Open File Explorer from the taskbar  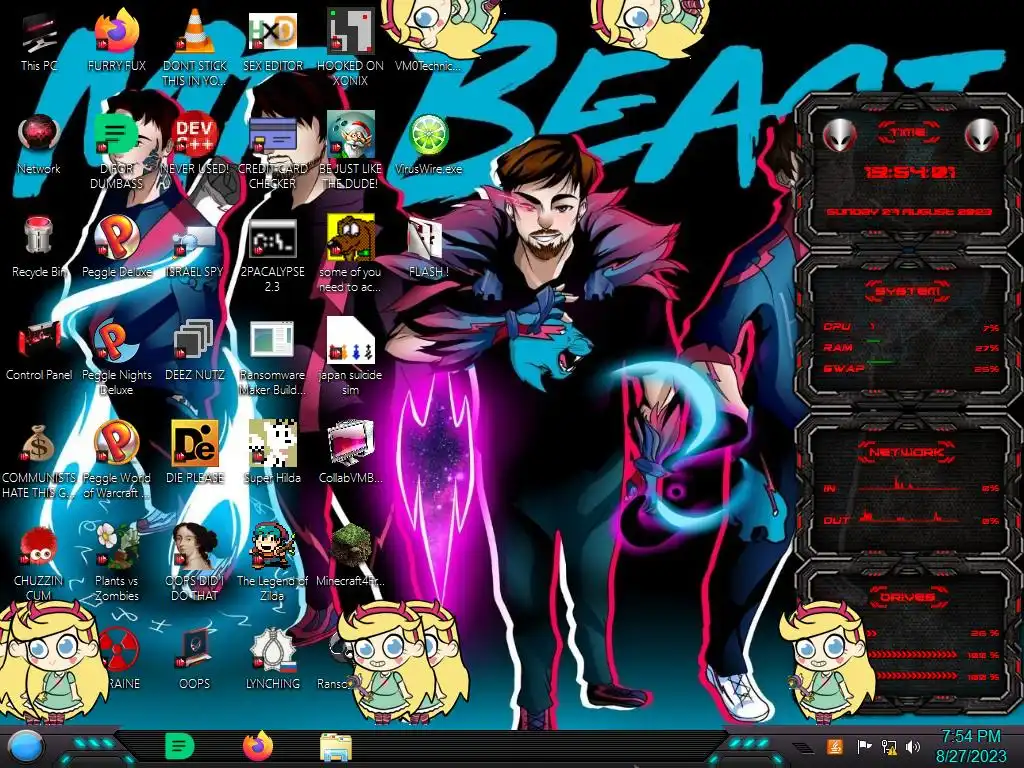click(x=336, y=747)
